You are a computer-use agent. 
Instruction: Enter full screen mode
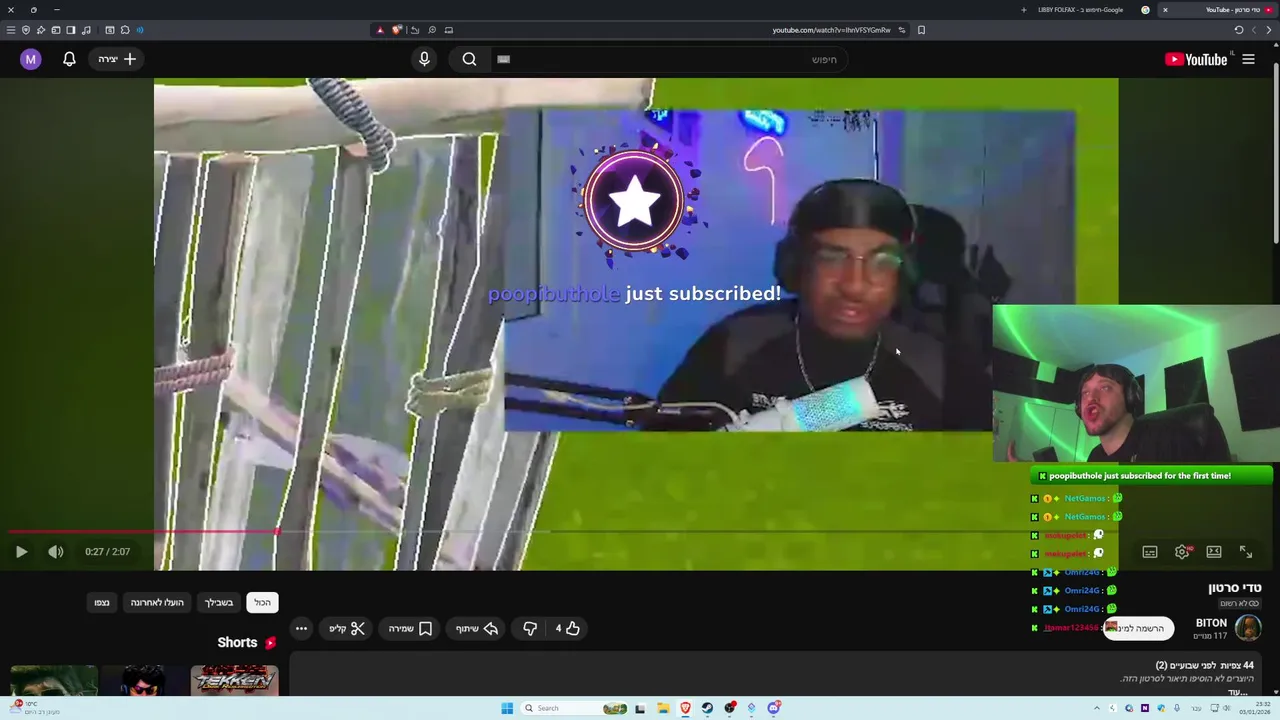point(1246,552)
